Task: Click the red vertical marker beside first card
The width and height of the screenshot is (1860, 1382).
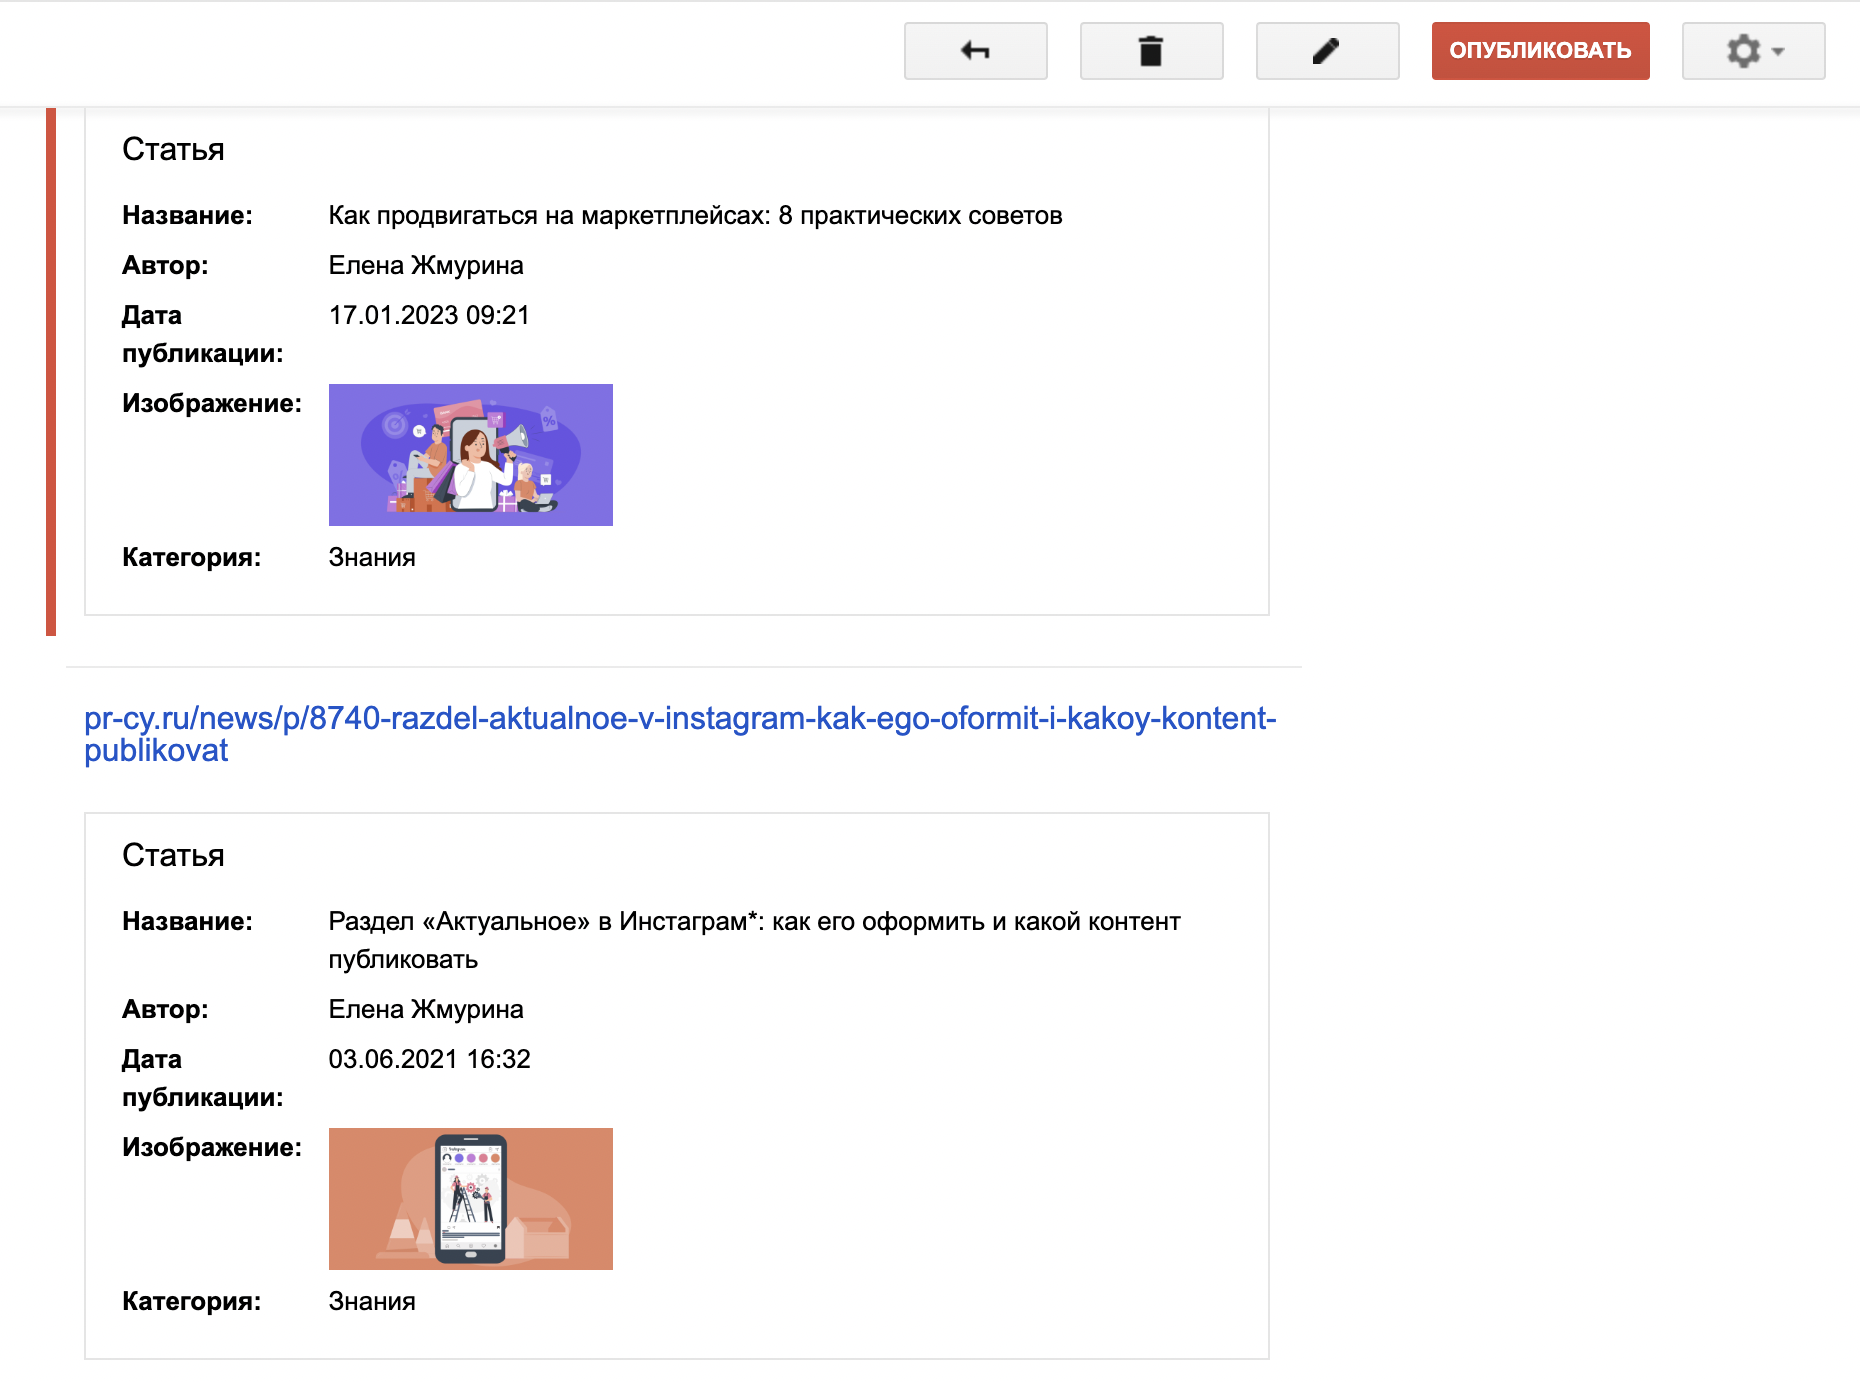Action: [51, 370]
